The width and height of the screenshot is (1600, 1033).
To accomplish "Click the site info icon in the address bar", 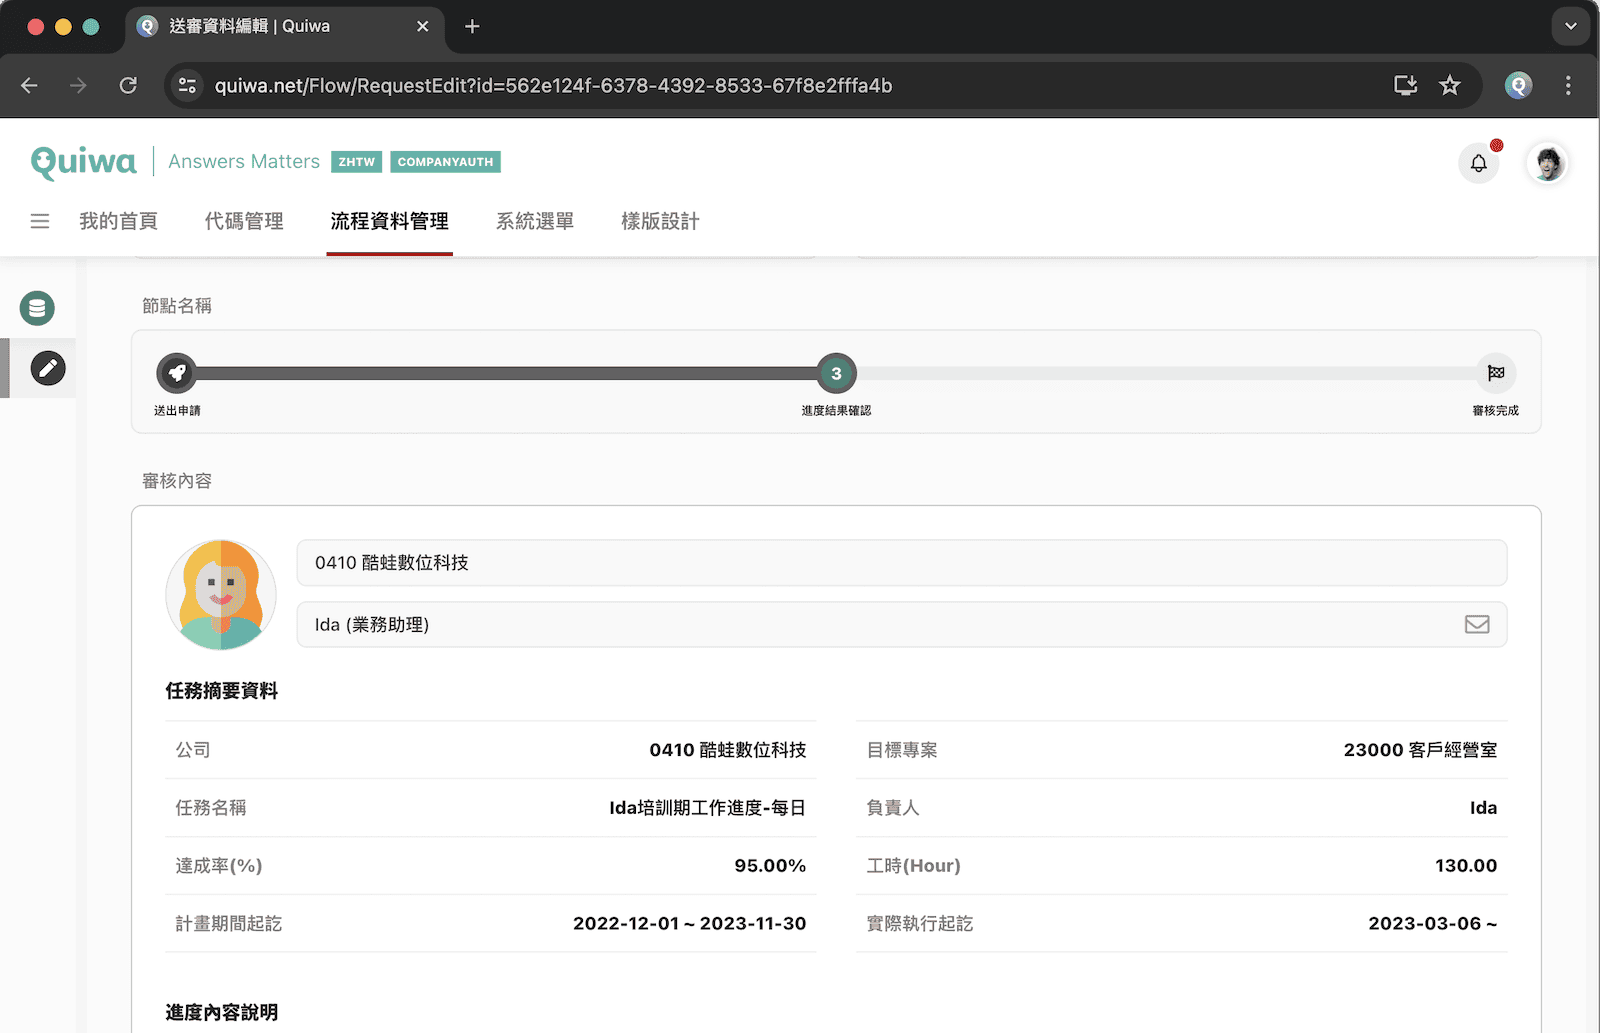I will [x=187, y=85].
